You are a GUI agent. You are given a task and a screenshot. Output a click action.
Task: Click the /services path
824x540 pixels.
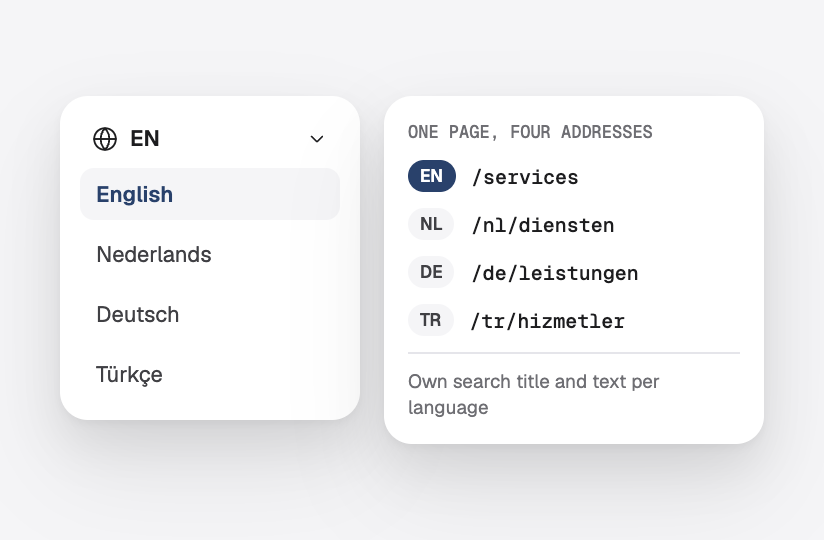[525, 177]
